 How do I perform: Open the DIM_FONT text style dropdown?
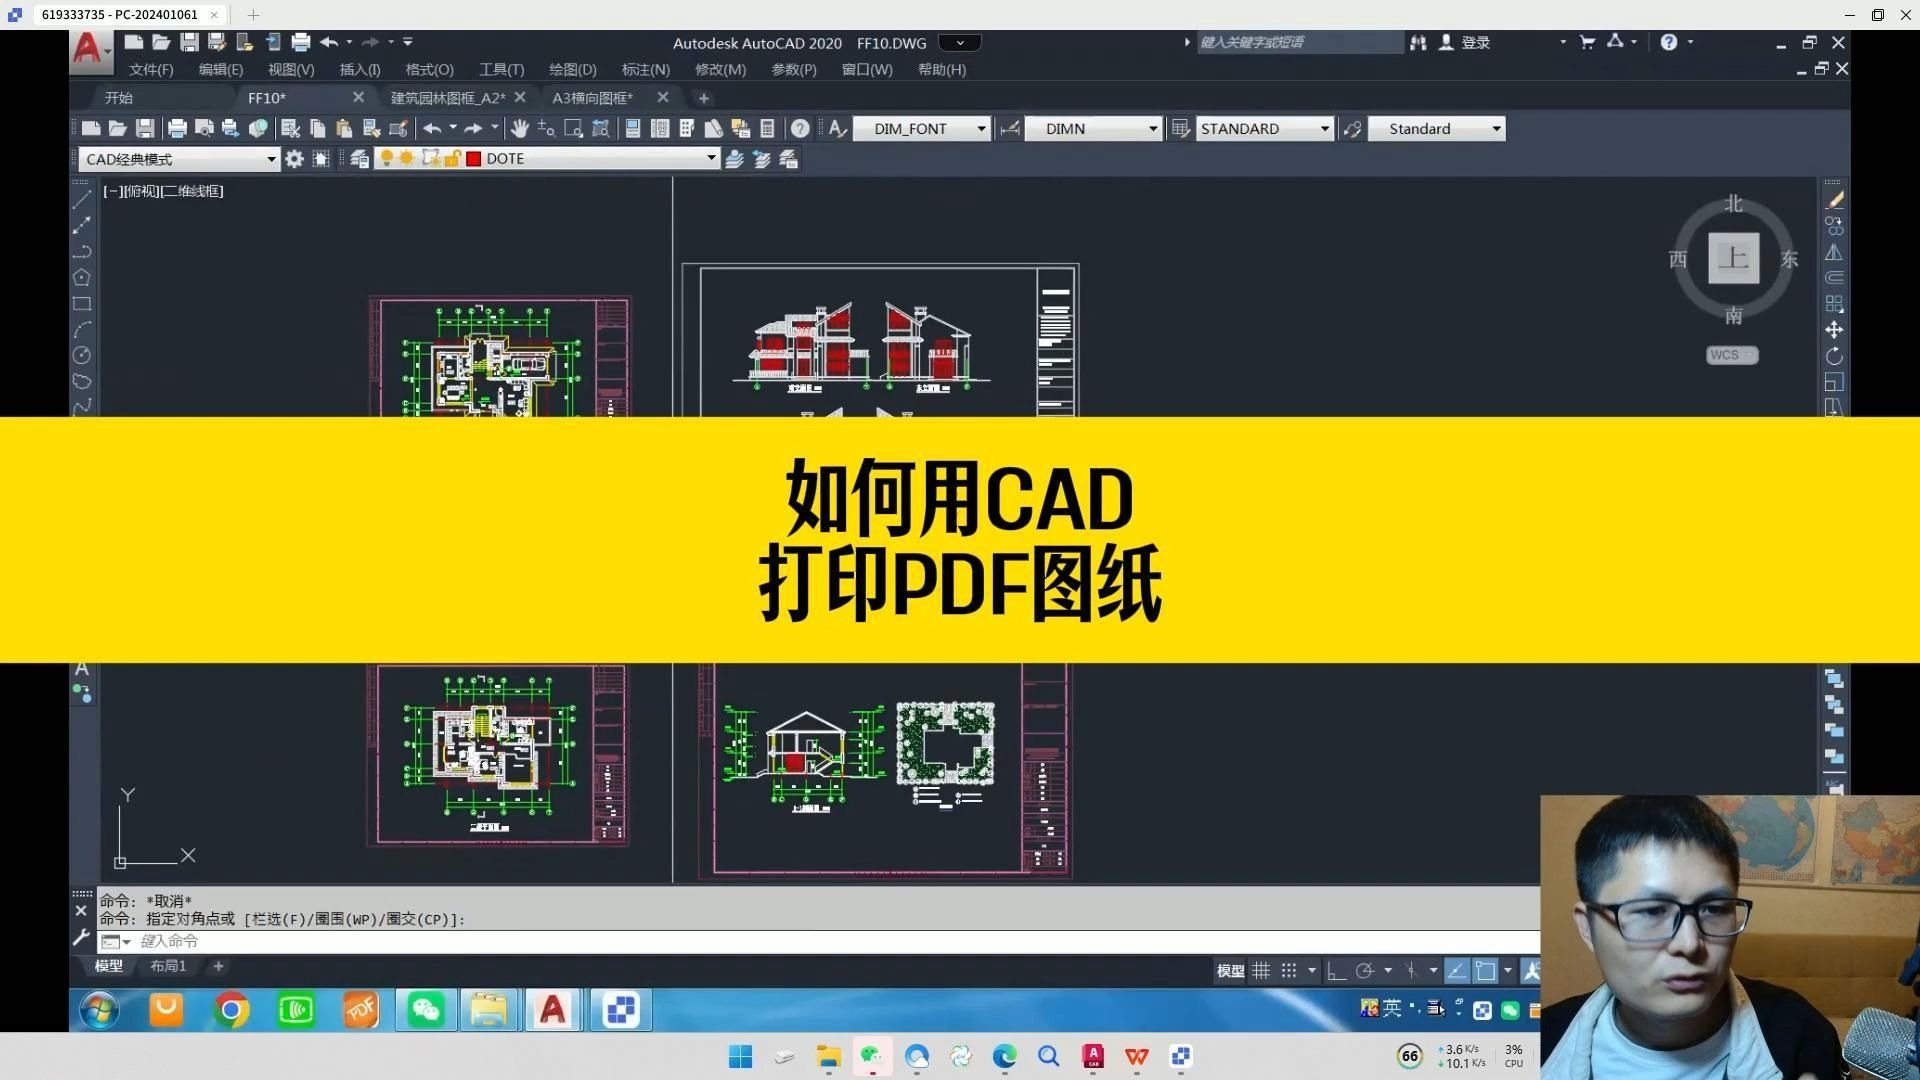tap(980, 128)
